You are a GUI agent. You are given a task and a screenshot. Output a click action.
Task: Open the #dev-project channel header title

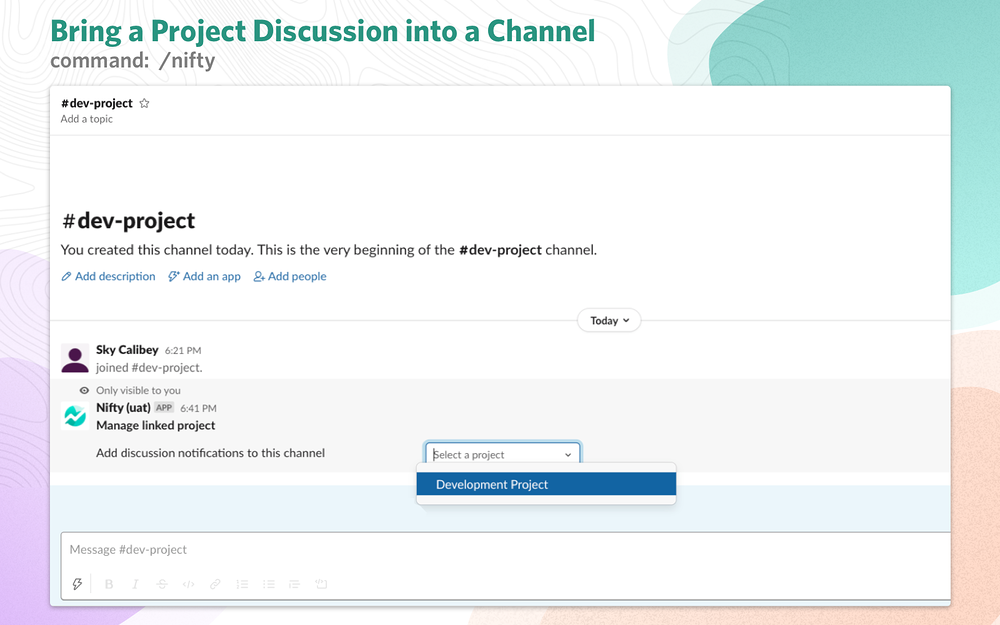tap(97, 103)
